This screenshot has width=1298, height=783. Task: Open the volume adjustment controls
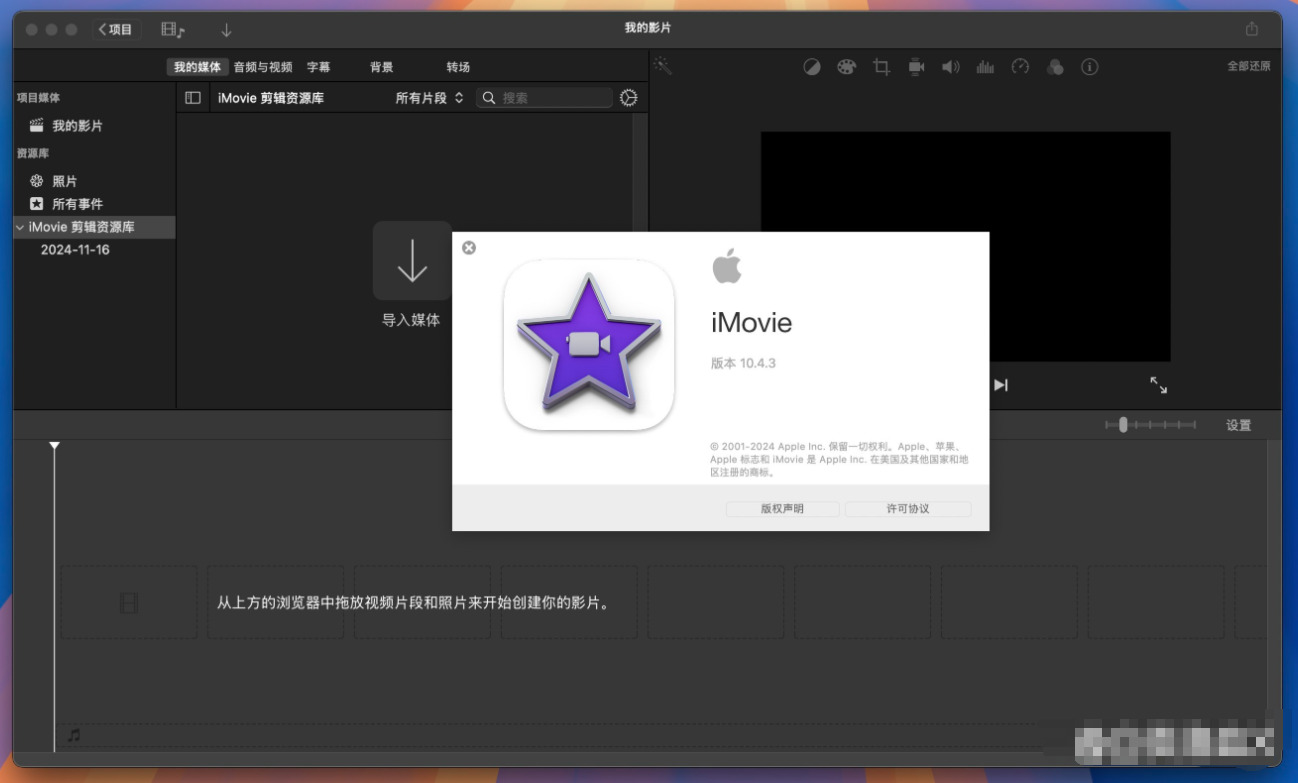tap(950, 67)
